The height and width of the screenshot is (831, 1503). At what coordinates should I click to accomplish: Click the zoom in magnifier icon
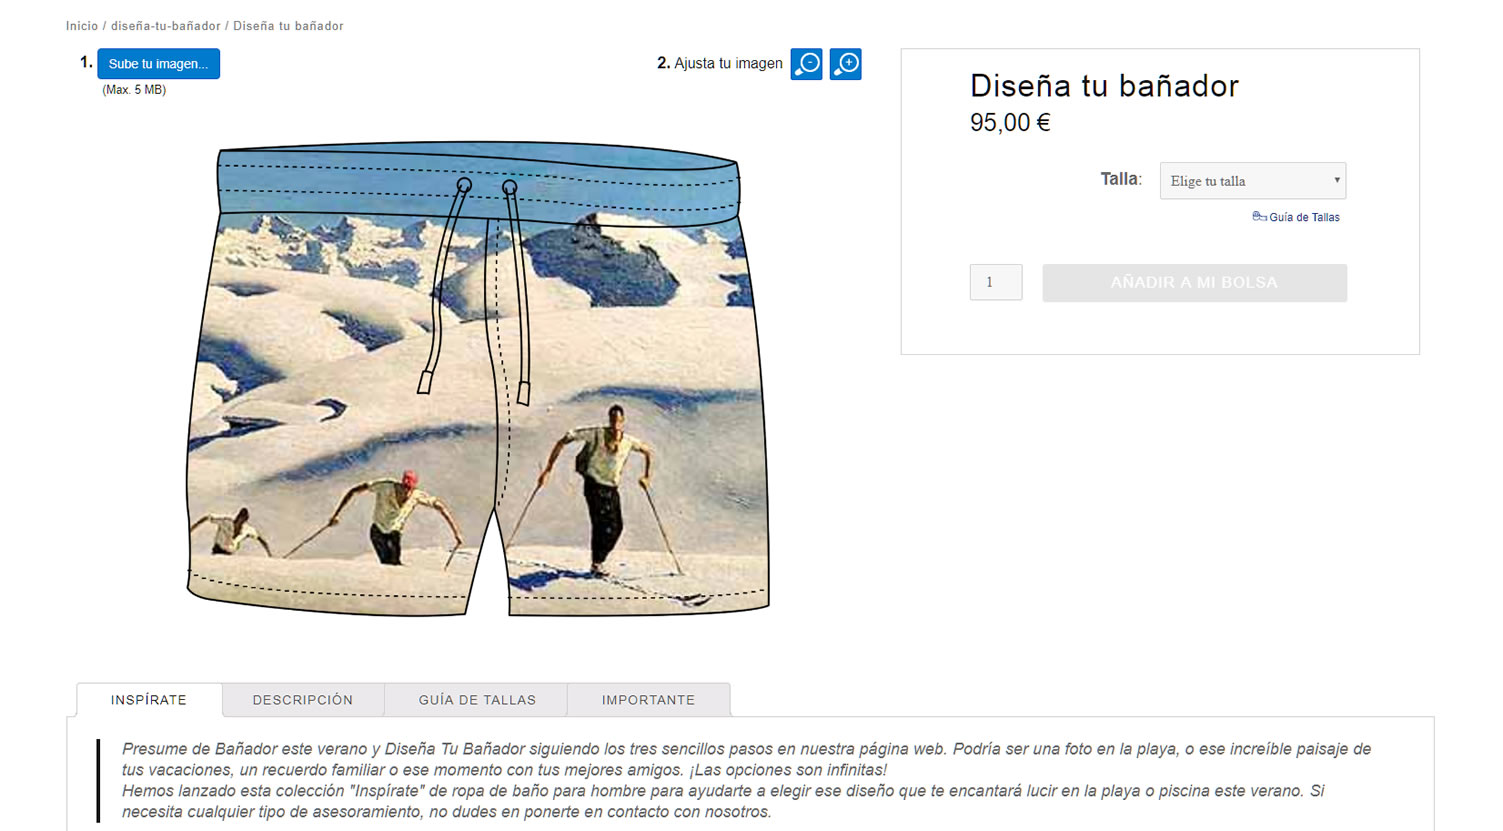pos(845,64)
